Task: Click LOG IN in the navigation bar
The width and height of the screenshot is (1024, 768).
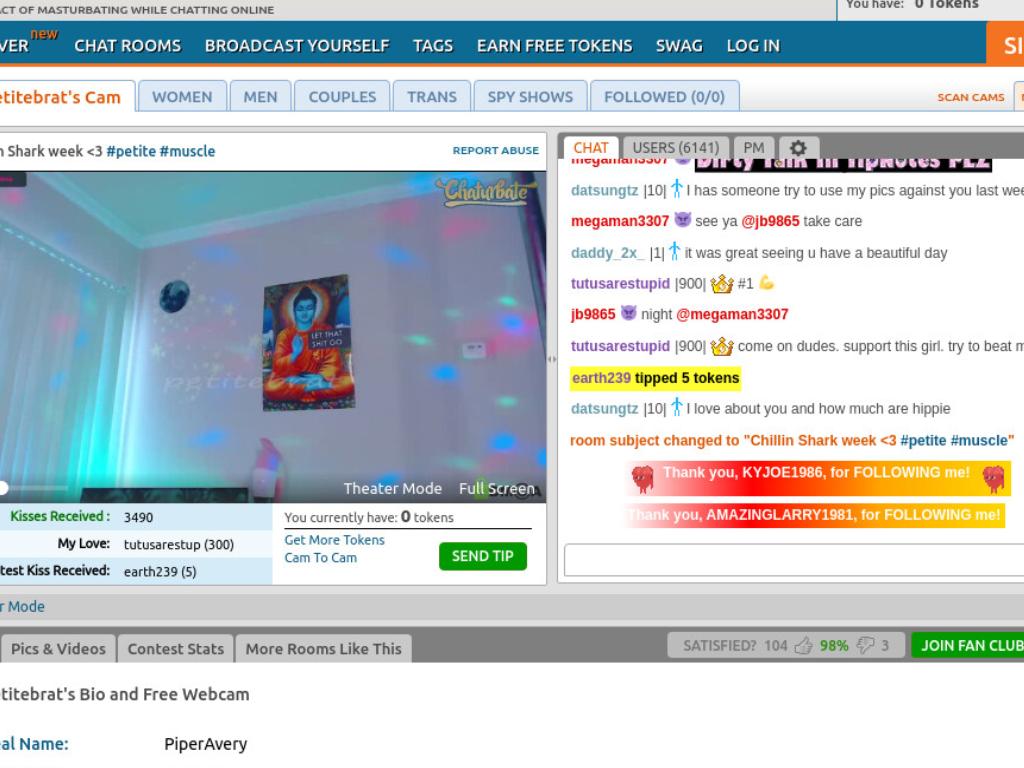Action: [753, 46]
